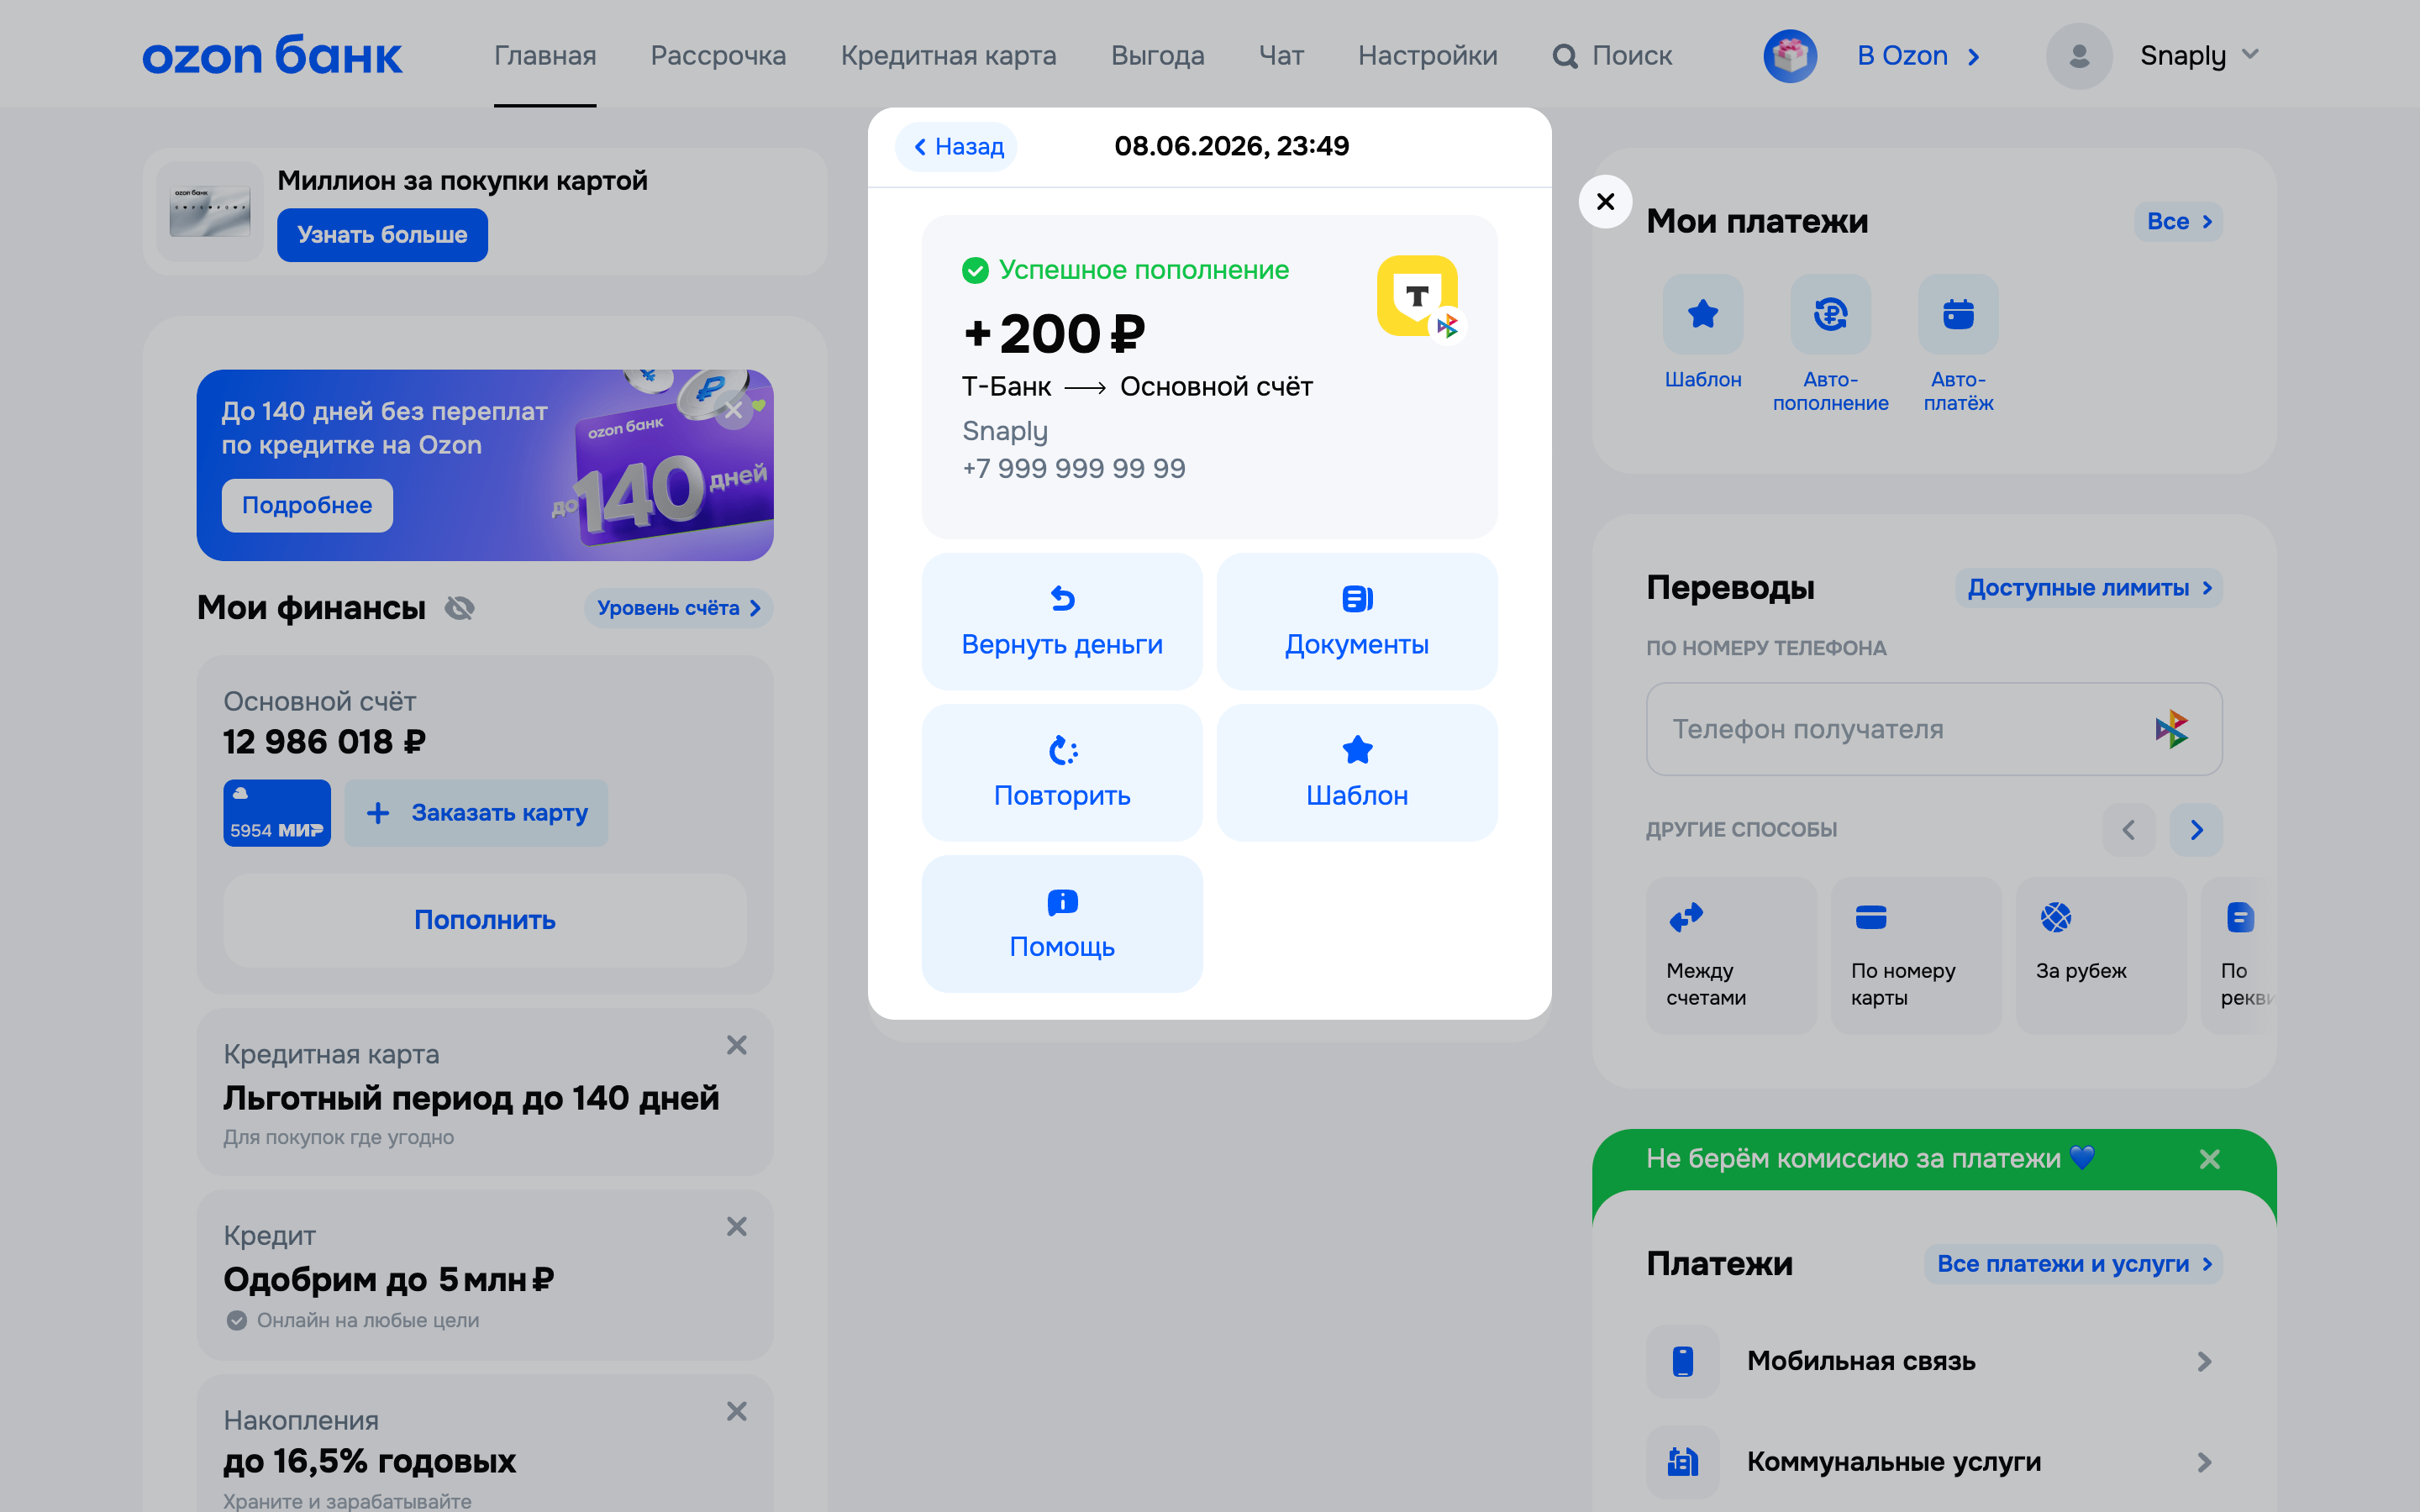Click SBP icon in phone field
This screenshot has width=2420, height=1512.
pos(2171,729)
